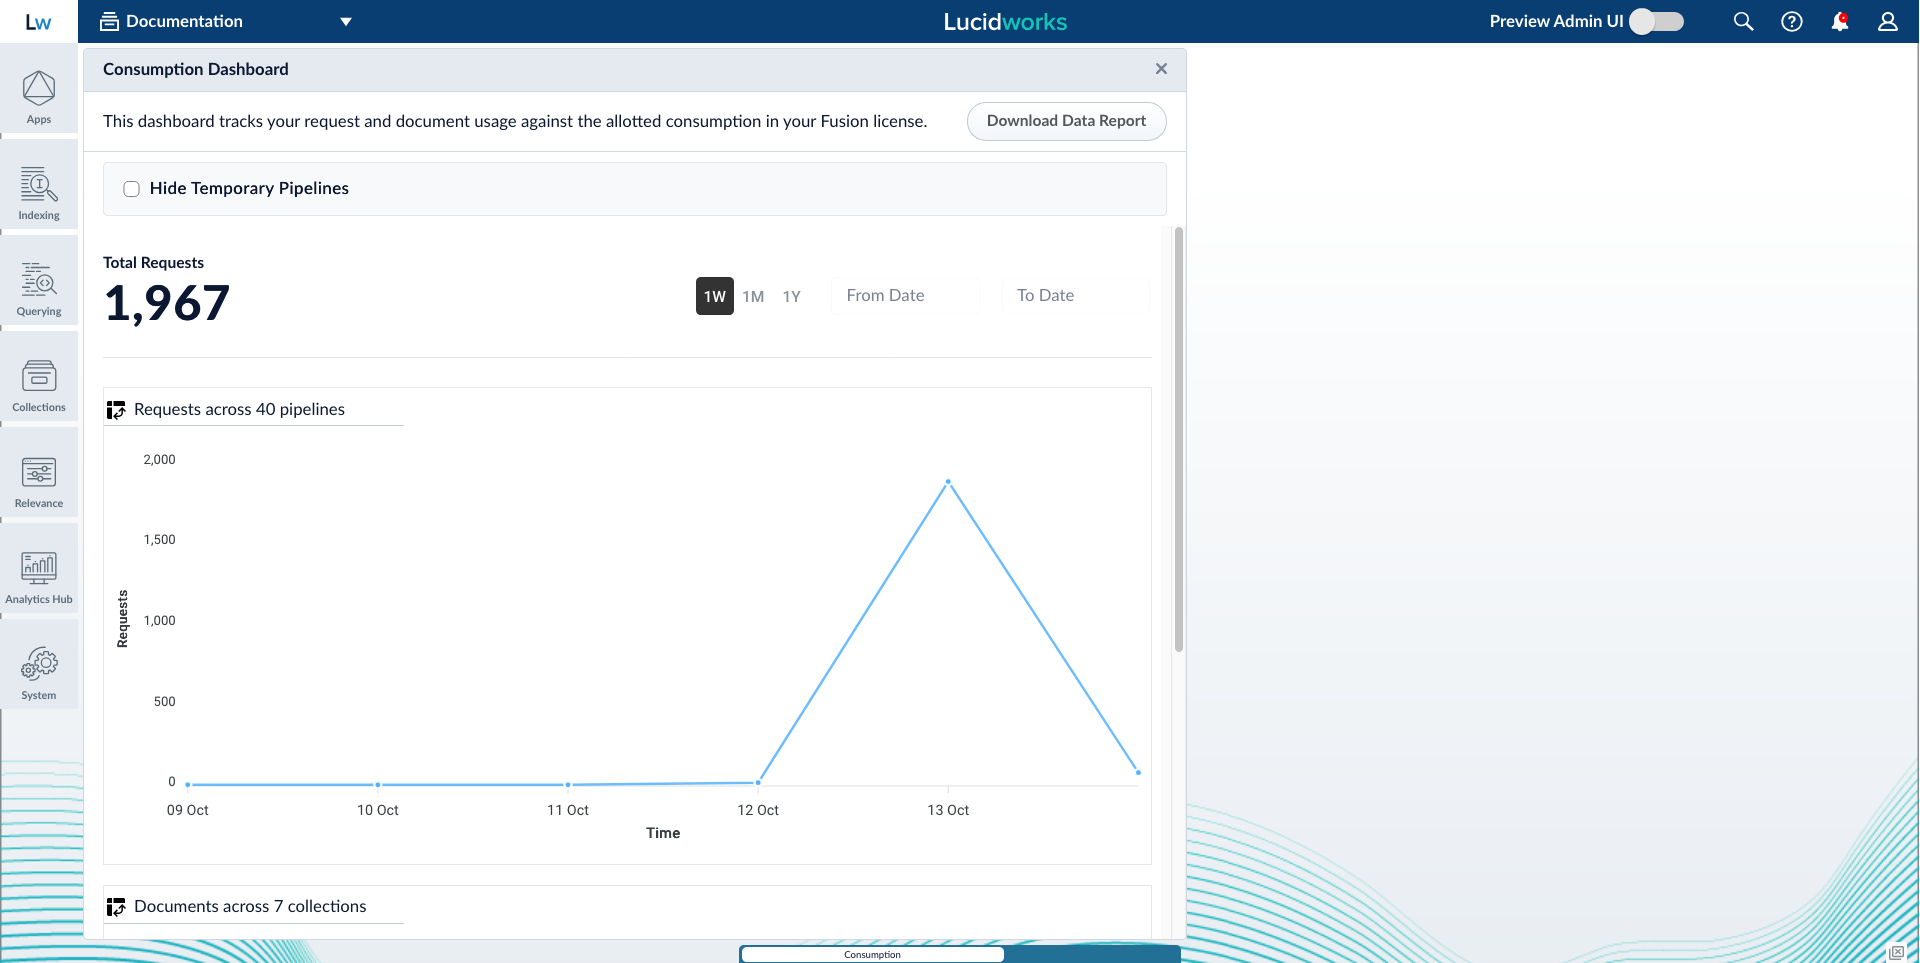Viewport: 1920px width, 963px height.
Task: Click the Documents across 7 collections heading
Action: point(250,907)
